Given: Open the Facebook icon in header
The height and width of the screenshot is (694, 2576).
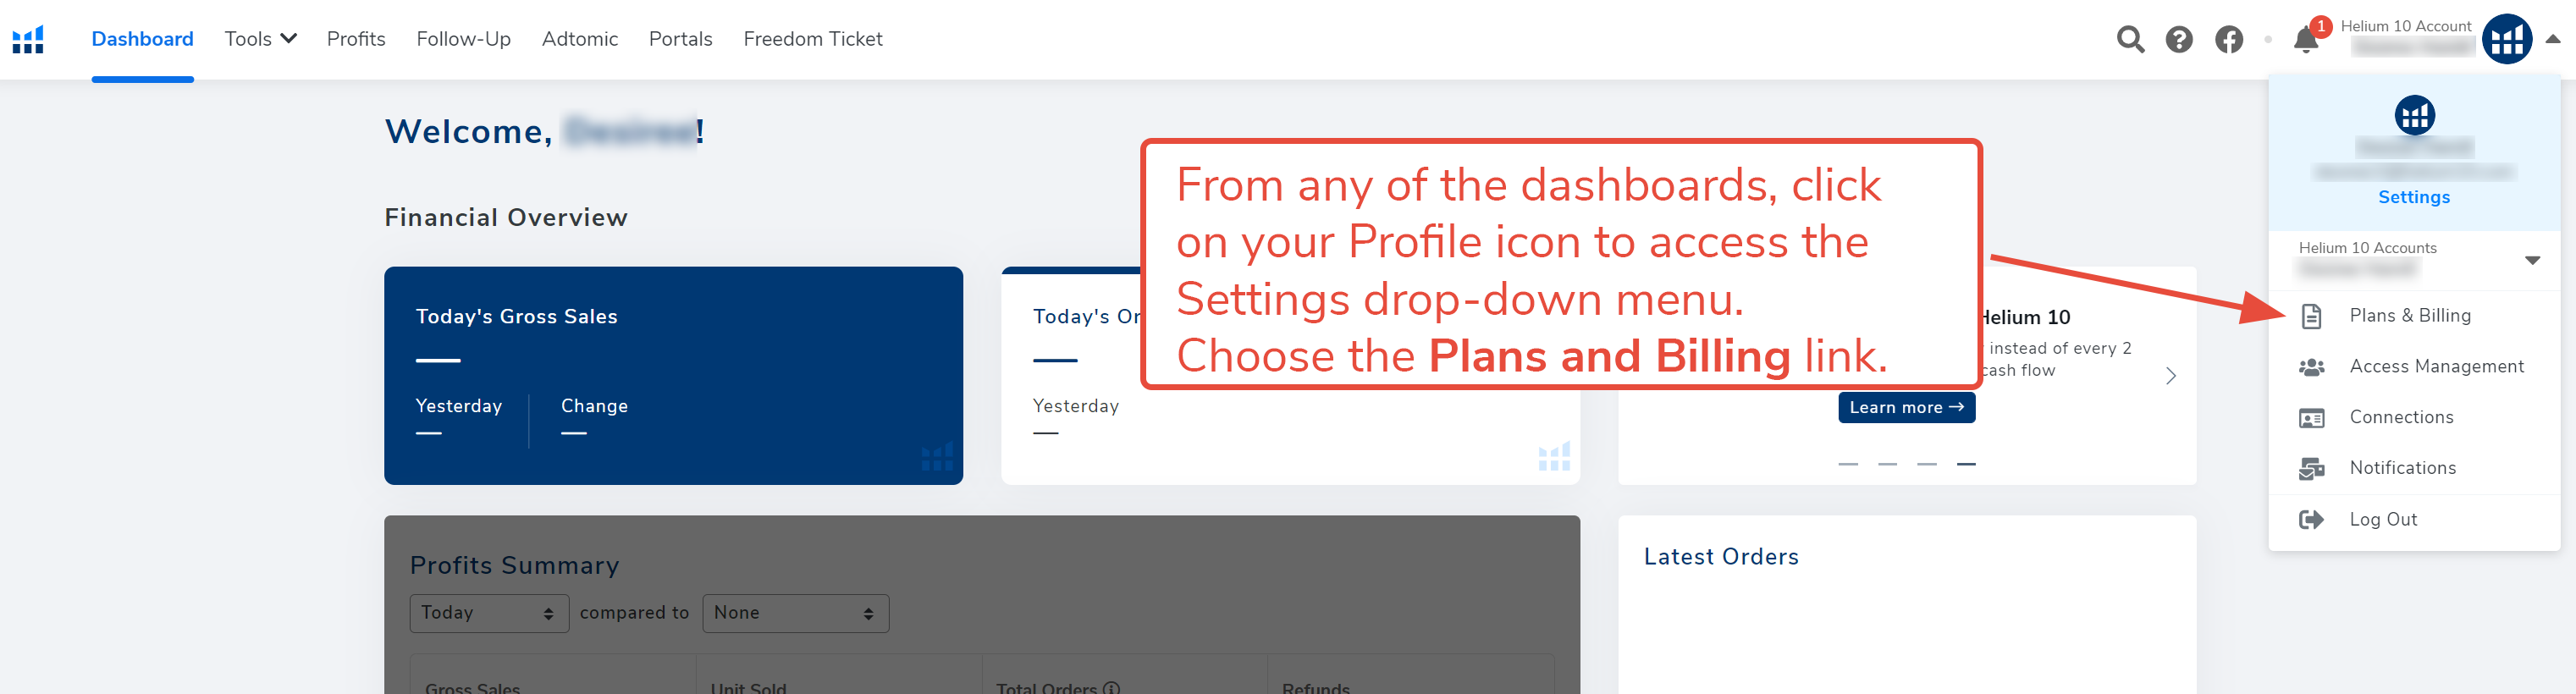Looking at the screenshot, I should point(2229,39).
